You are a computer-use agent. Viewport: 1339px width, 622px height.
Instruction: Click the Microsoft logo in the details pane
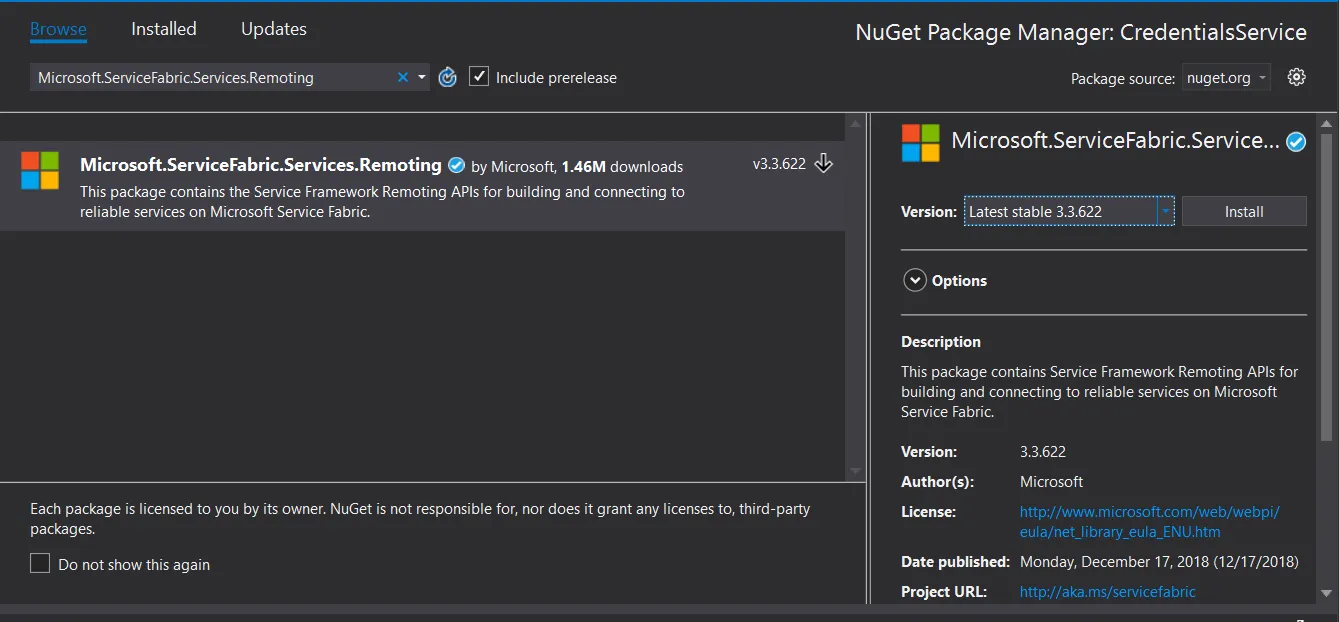point(921,143)
